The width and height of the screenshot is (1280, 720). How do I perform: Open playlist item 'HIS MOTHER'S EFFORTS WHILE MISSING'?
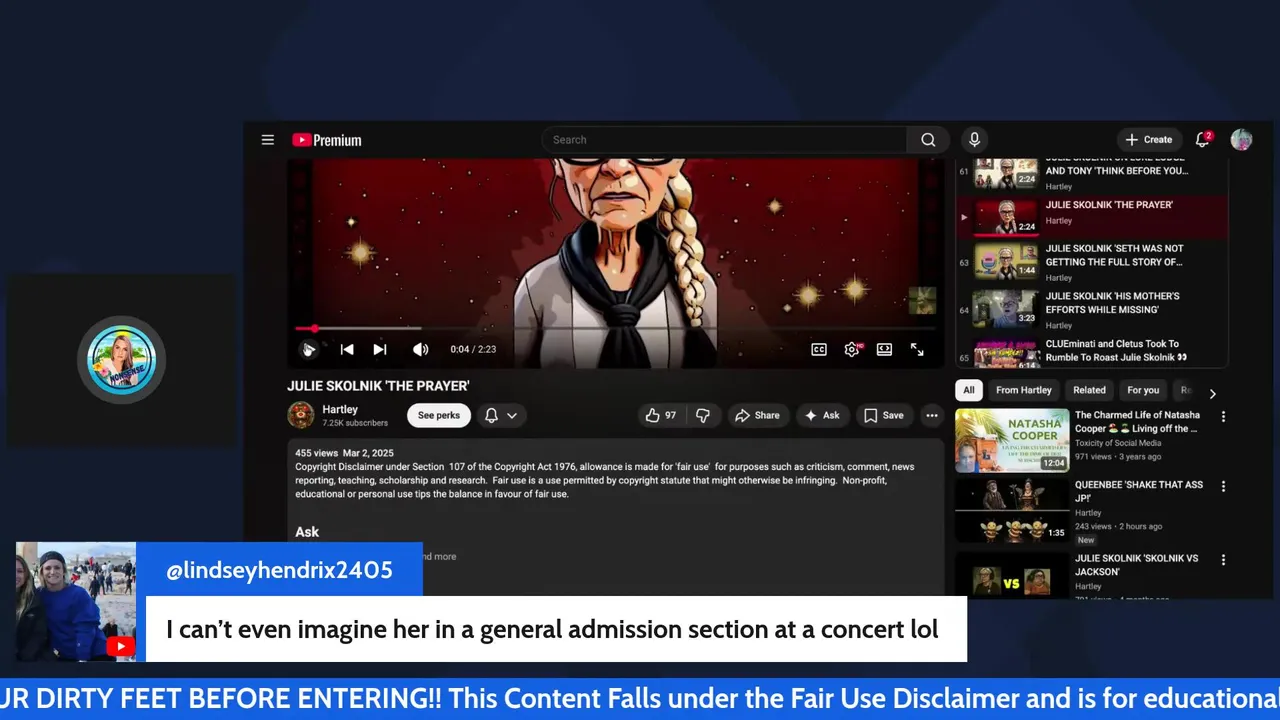(1092, 310)
